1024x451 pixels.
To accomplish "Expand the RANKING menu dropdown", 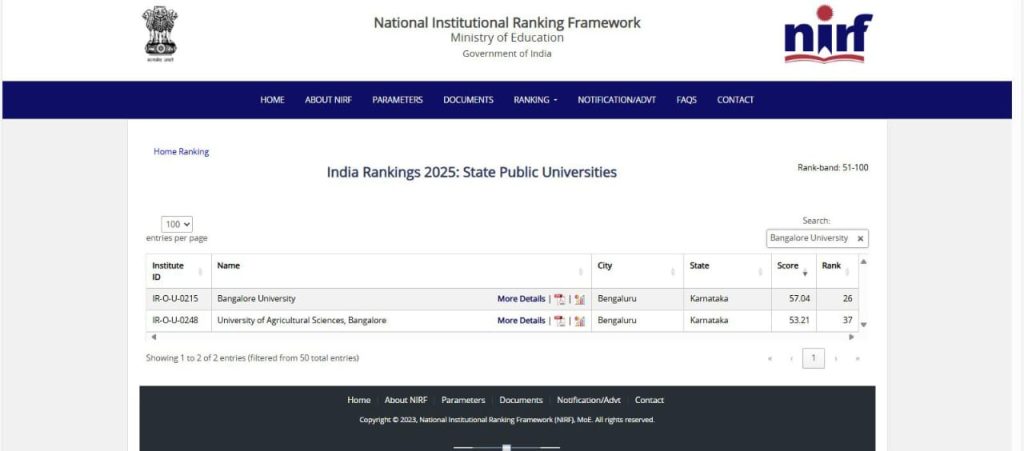I will click(535, 100).
